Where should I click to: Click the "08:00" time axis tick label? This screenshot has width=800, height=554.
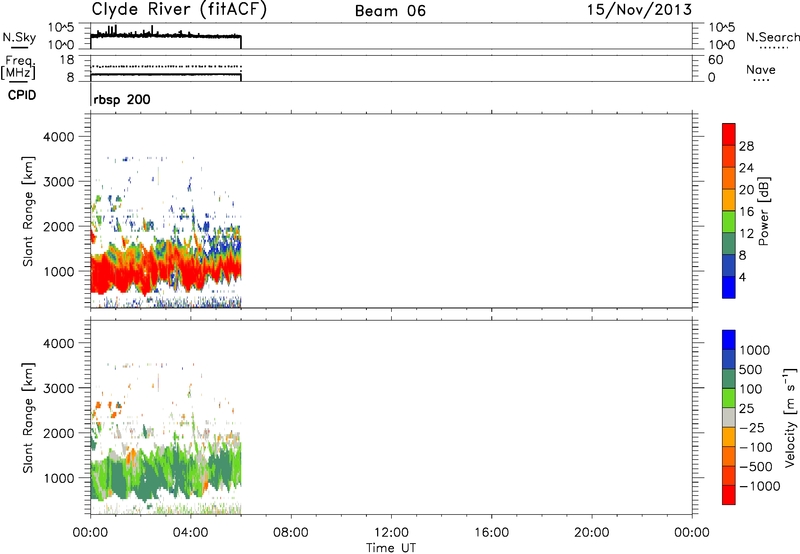point(291,533)
